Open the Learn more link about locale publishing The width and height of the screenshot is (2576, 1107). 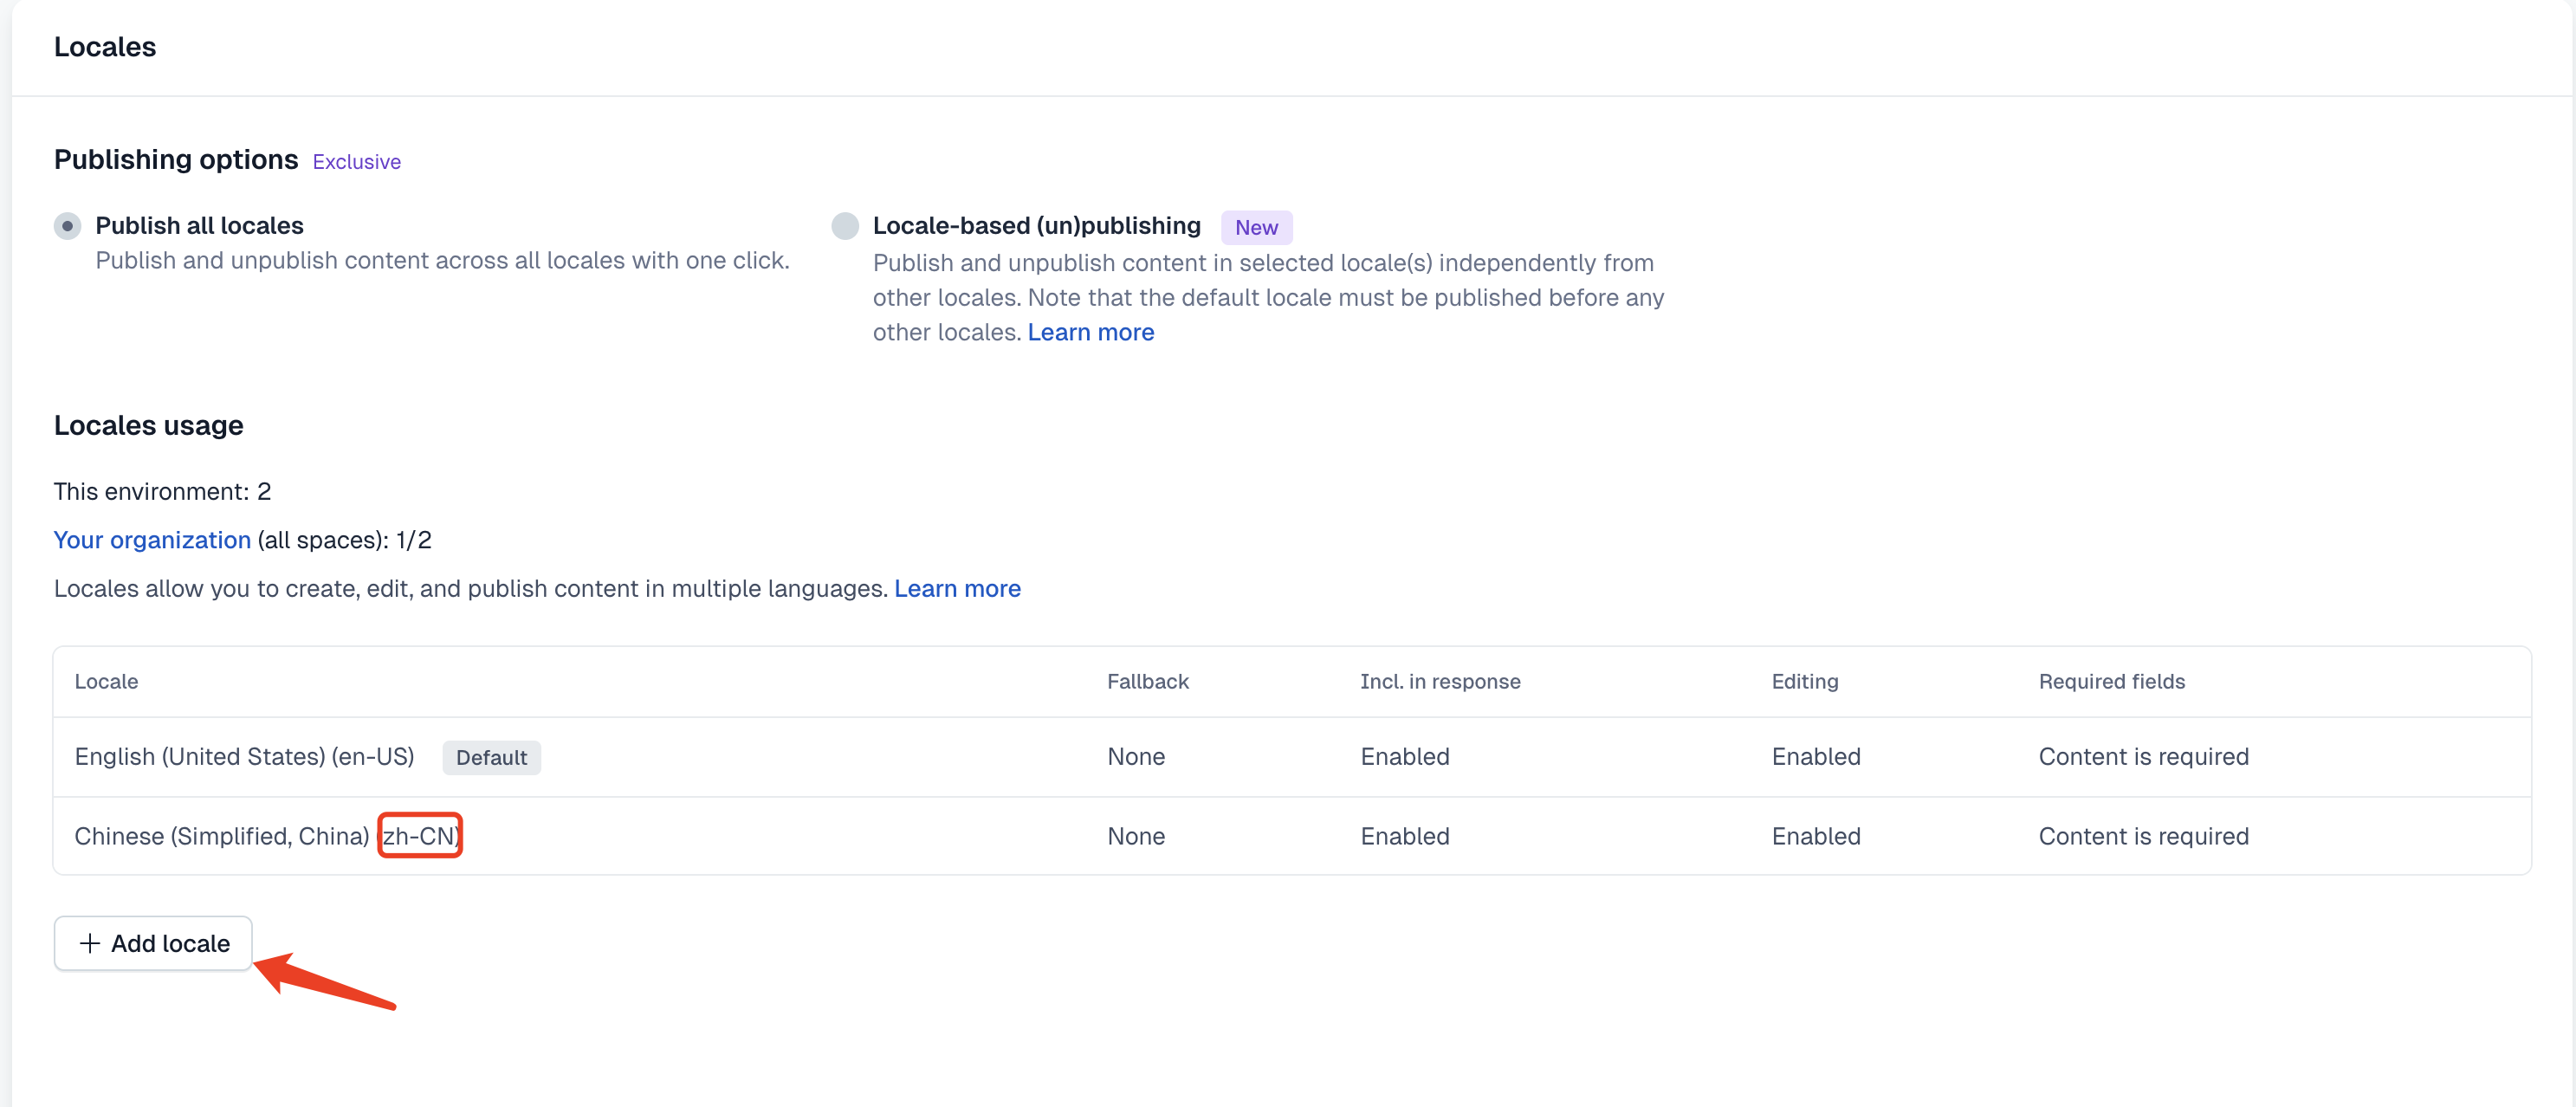click(1090, 332)
